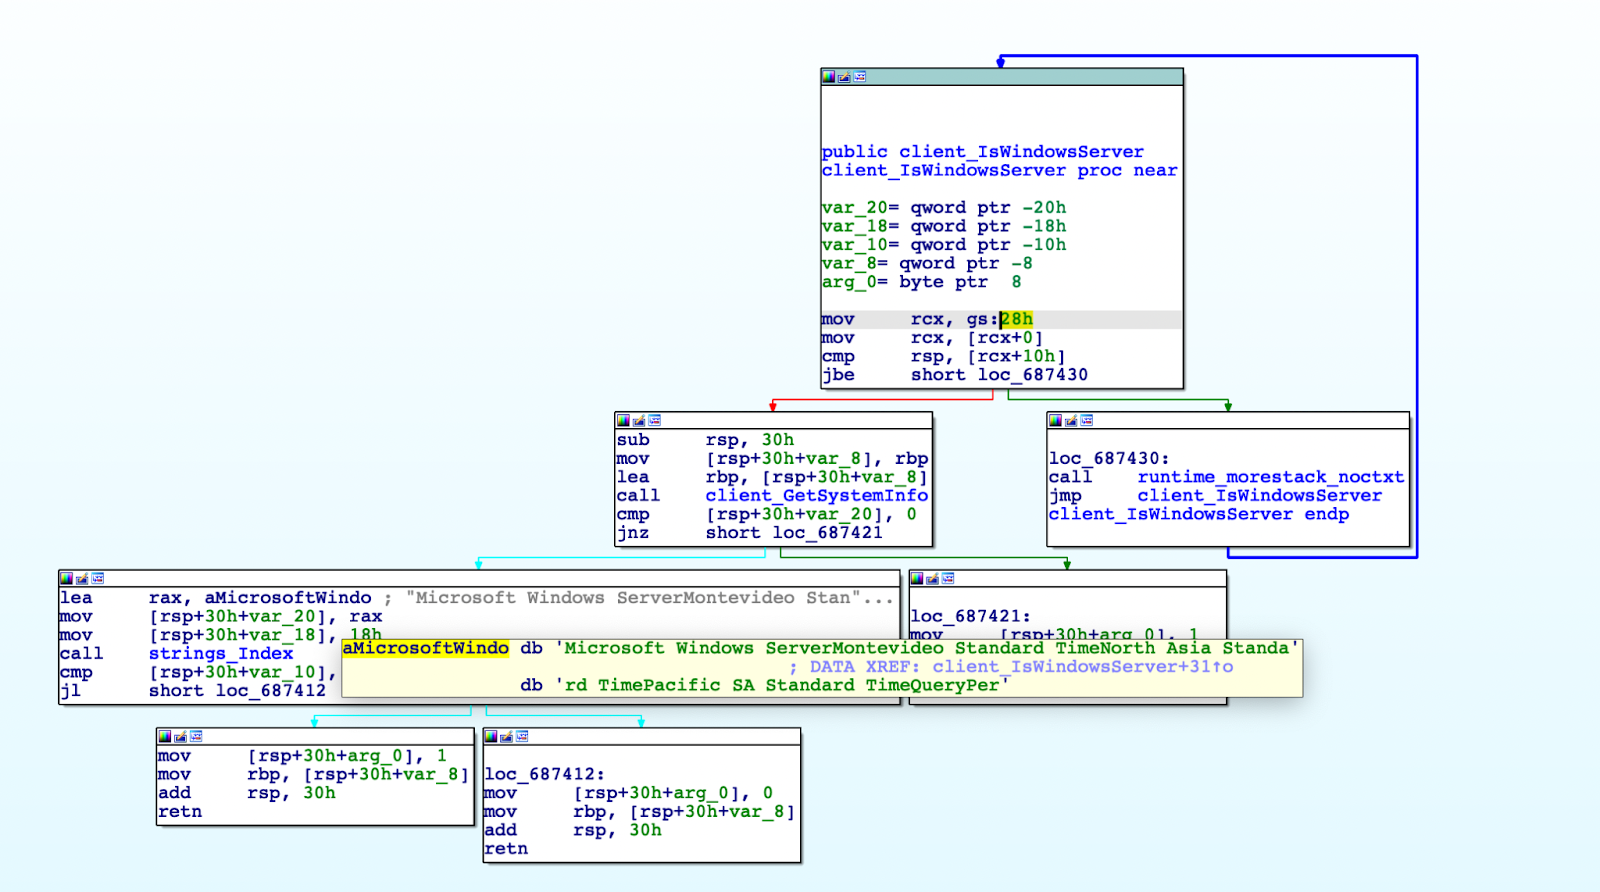This screenshot has height=892, width=1600.
Task: Click 'add rsp, 30h' in loc_687412 block
Action: [x=573, y=830]
